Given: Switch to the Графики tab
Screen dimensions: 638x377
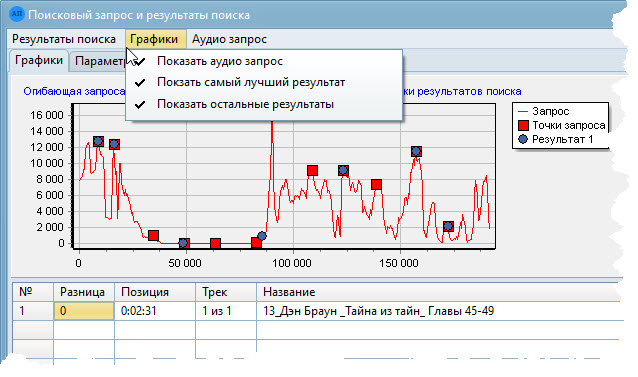Looking at the screenshot, I should point(39,61).
